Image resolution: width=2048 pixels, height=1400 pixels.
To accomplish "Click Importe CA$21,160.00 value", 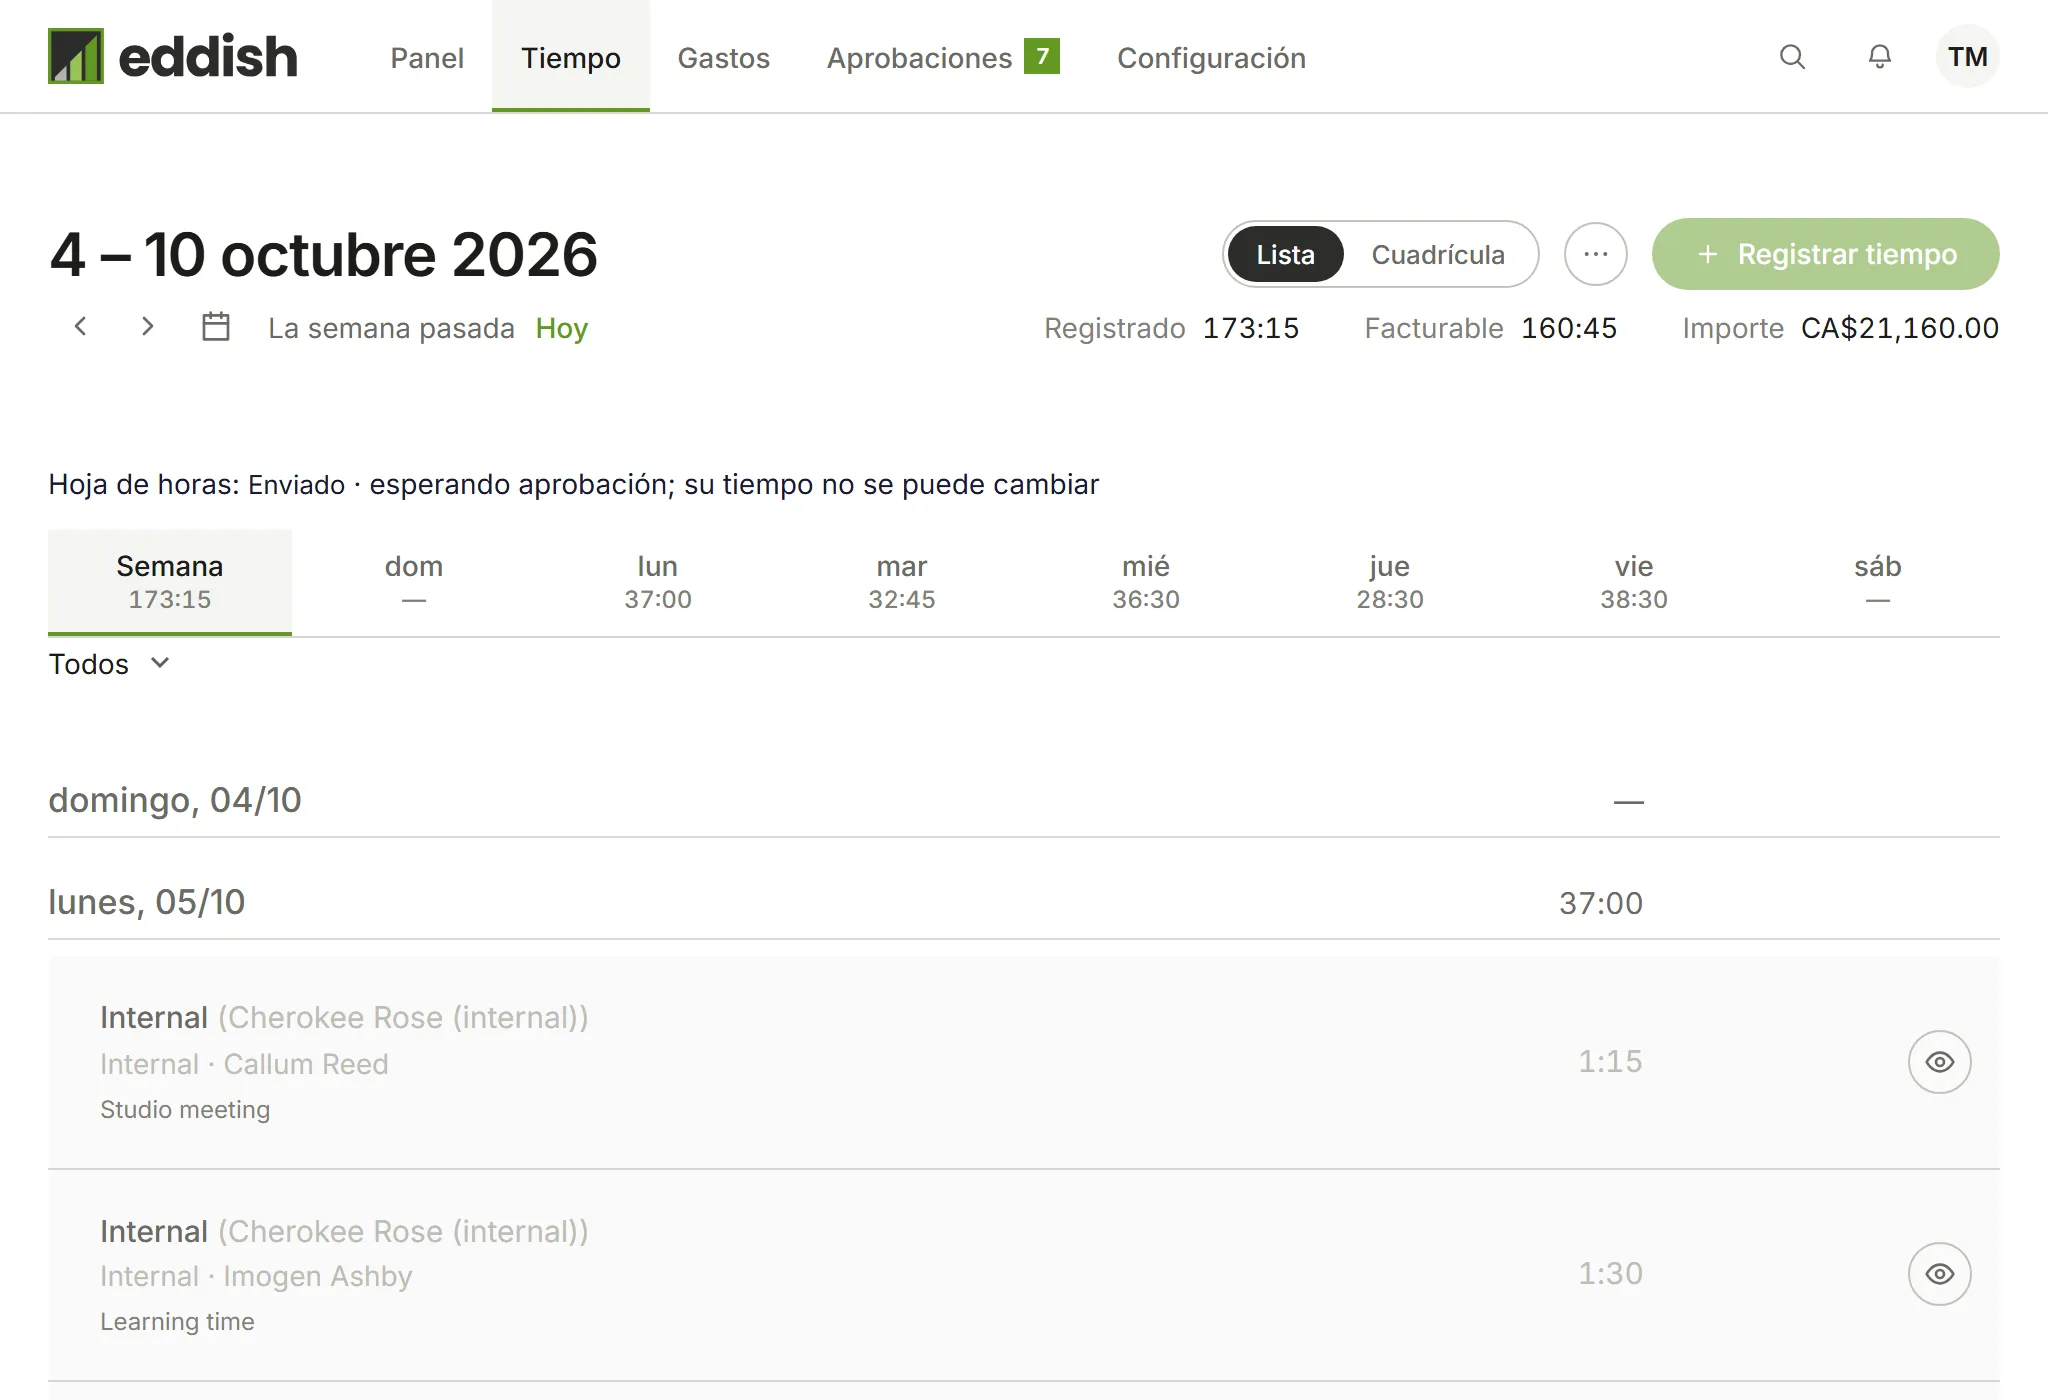I will pos(1900,328).
